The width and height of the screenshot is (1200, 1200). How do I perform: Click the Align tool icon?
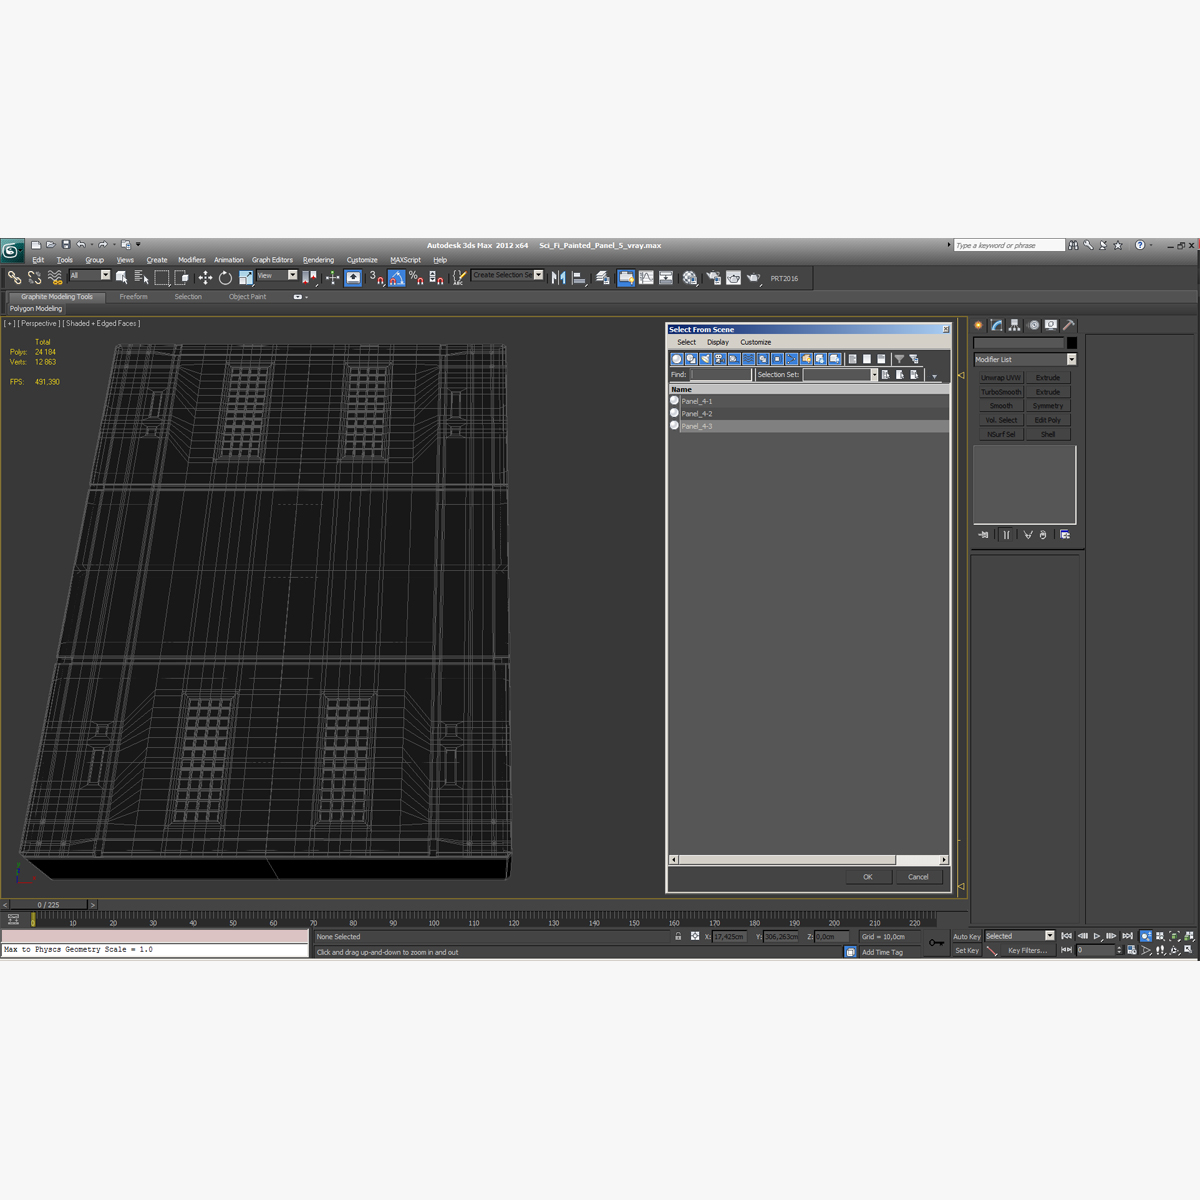tap(578, 278)
